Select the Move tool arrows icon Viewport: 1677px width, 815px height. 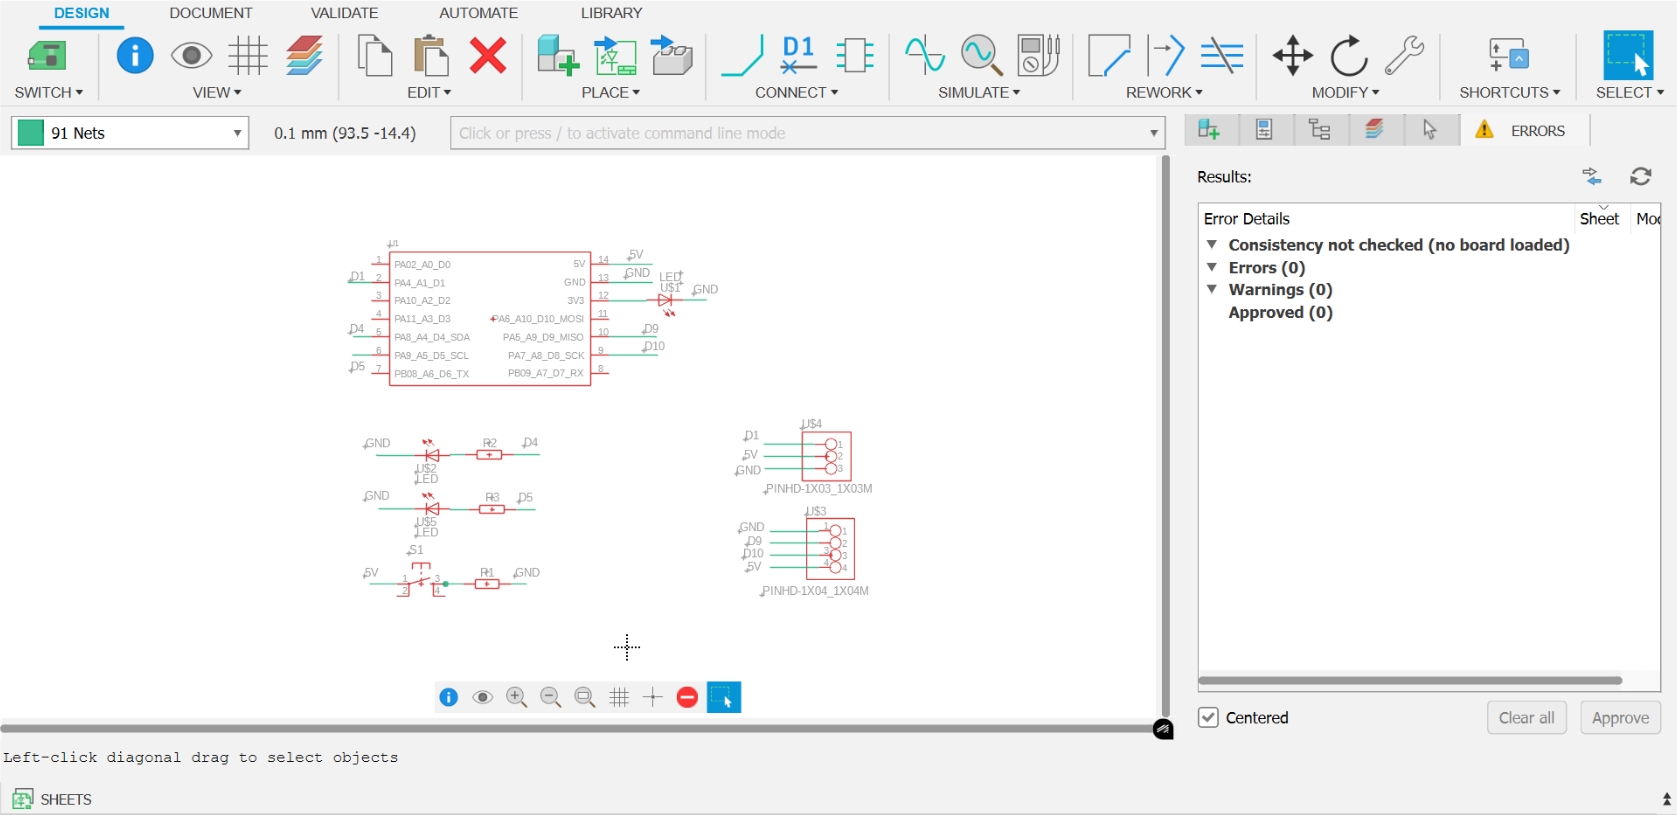(x=1292, y=56)
